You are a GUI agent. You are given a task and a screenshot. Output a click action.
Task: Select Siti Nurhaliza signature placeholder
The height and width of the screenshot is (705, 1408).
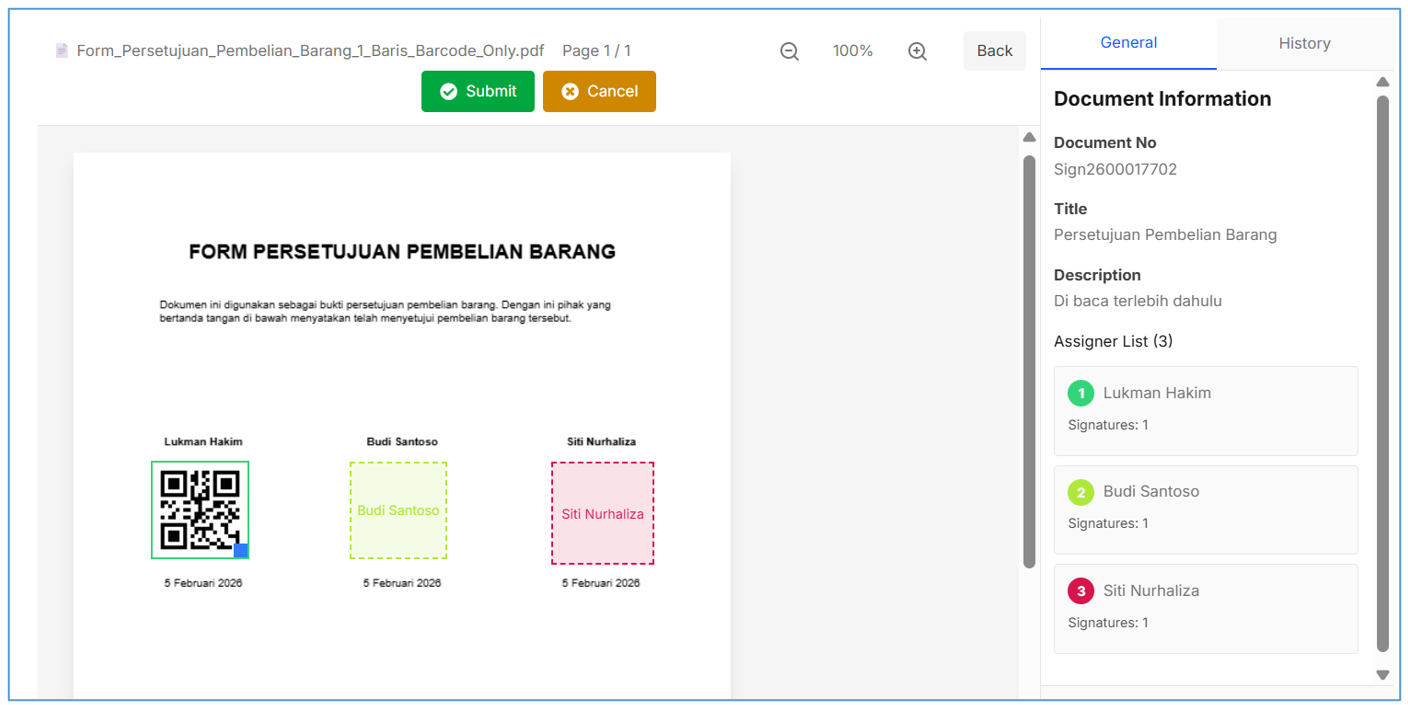pyautogui.click(x=602, y=513)
